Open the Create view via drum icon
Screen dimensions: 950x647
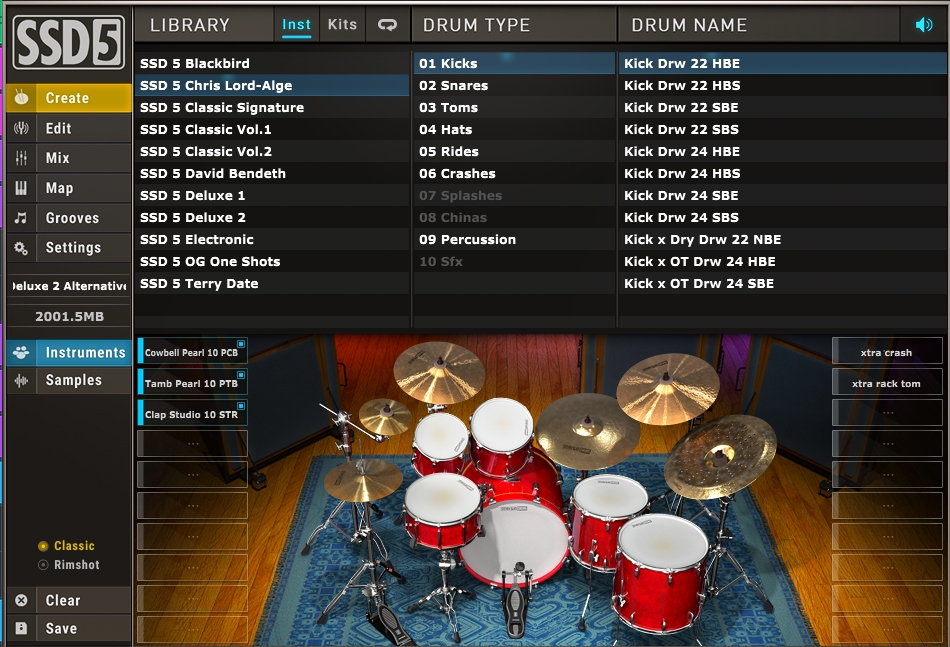21,98
